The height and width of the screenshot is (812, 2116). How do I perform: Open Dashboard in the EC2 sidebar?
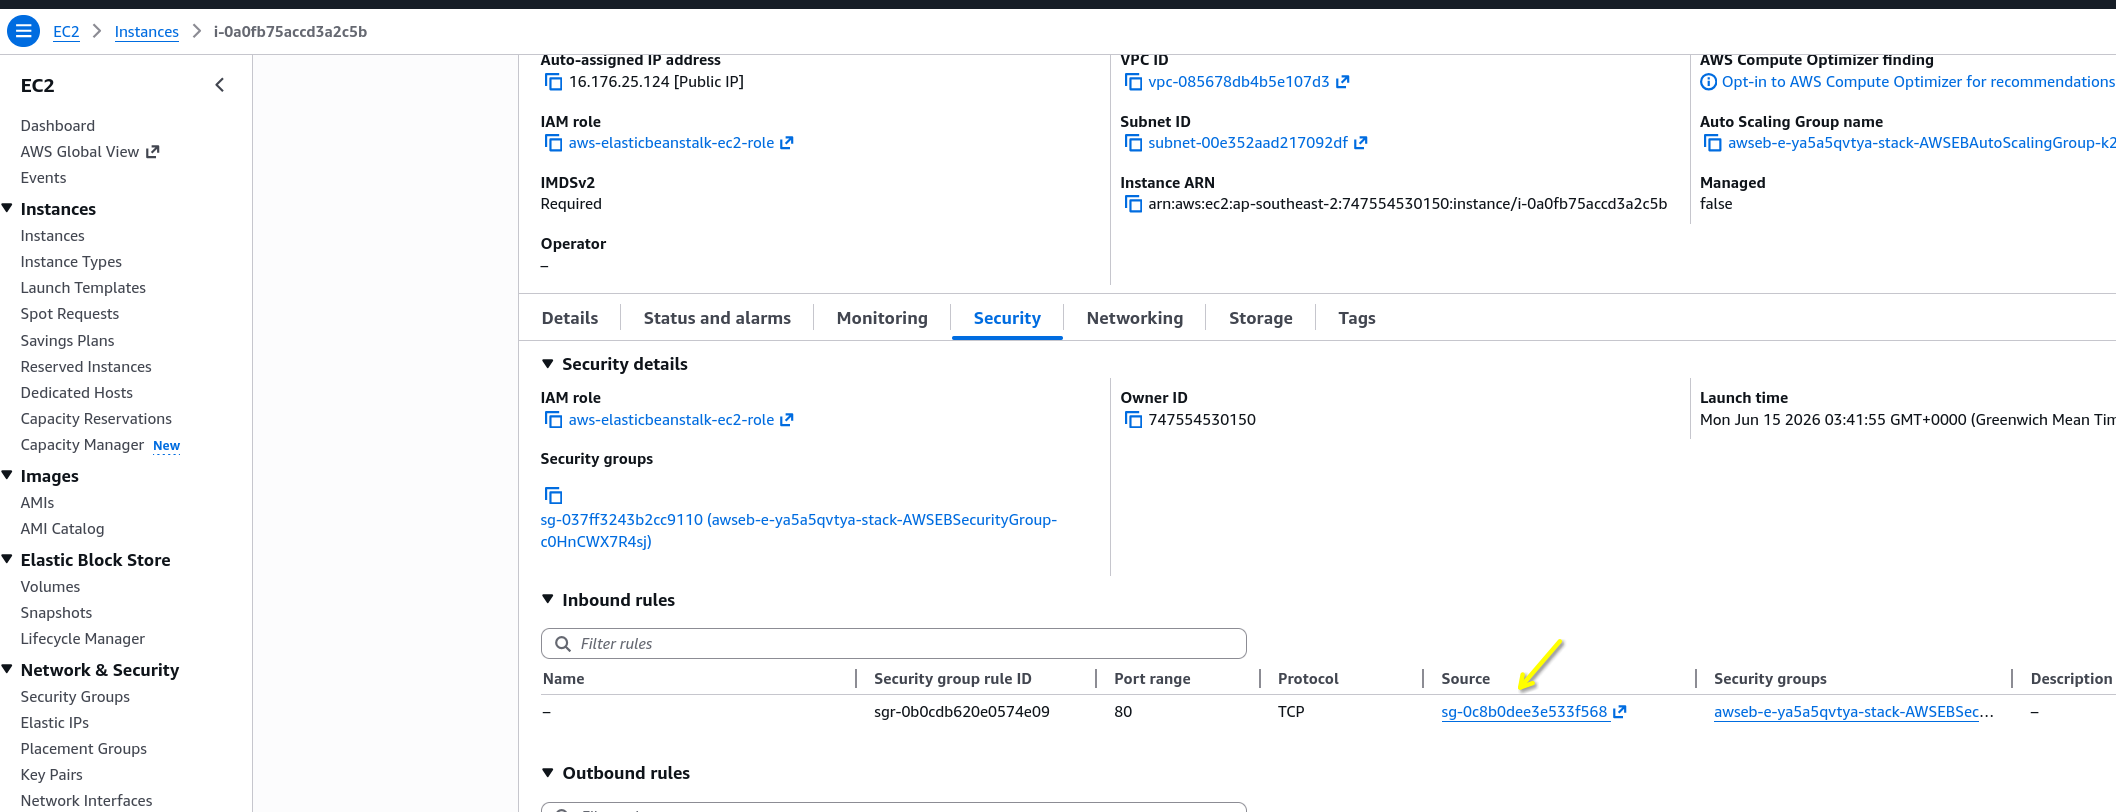pyautogui.click(x=58, y=126)
